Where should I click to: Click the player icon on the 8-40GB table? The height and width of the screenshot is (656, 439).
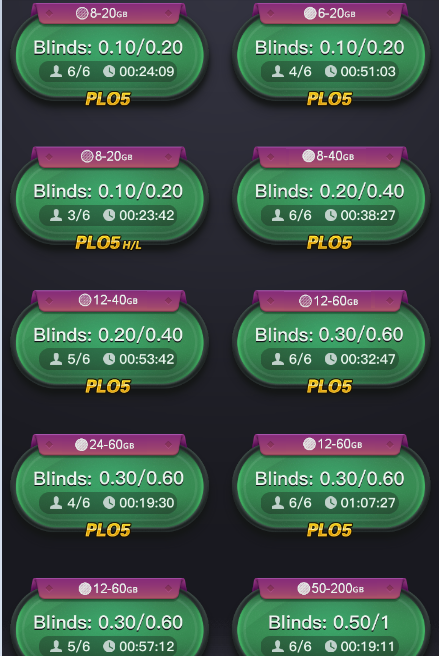(x=278, y=215)
